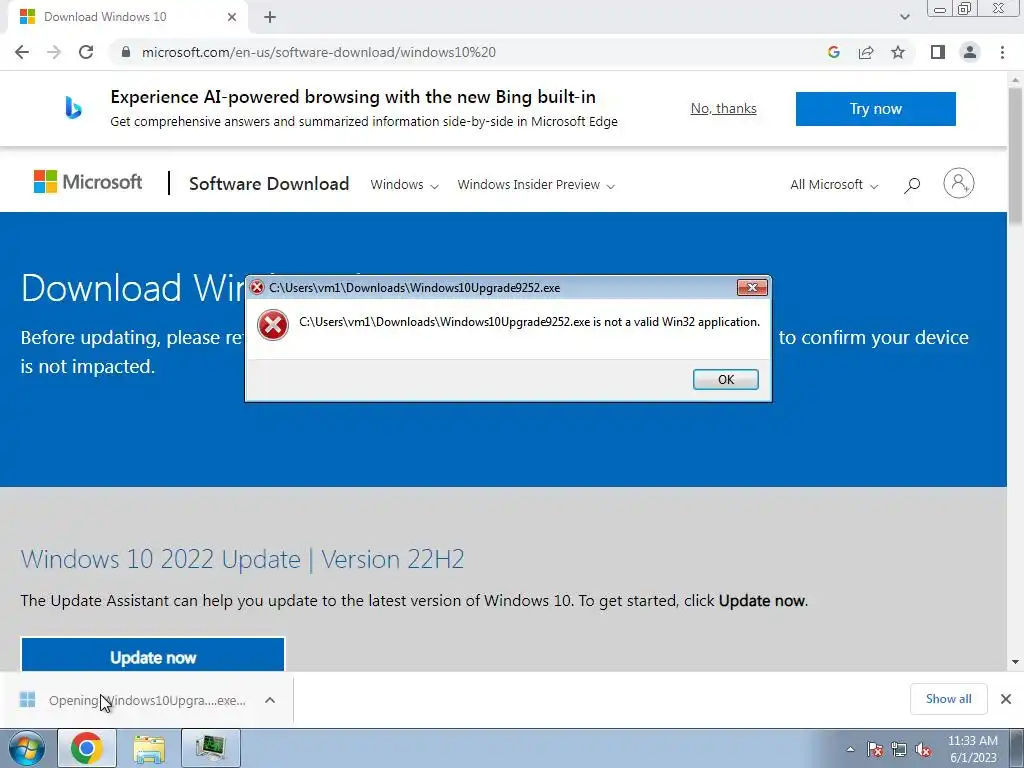The width and height of the screenshot is (1024, 768).
Task: Click the Bing logo in banner
Action: click(x=73, y=108)
